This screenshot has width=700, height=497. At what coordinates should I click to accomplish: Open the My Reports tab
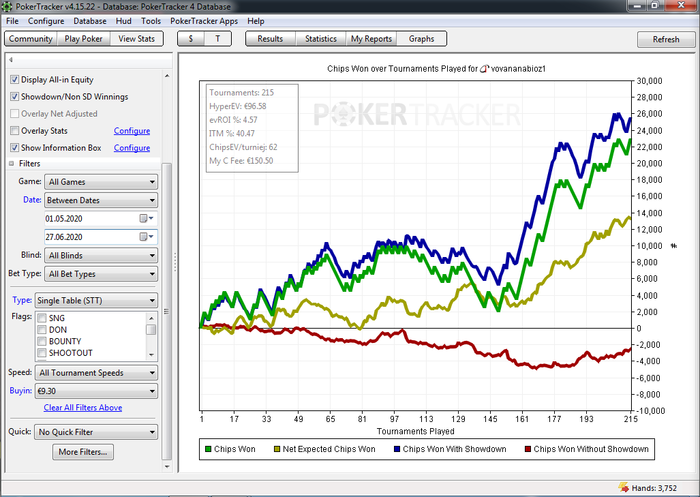point(371,39)
